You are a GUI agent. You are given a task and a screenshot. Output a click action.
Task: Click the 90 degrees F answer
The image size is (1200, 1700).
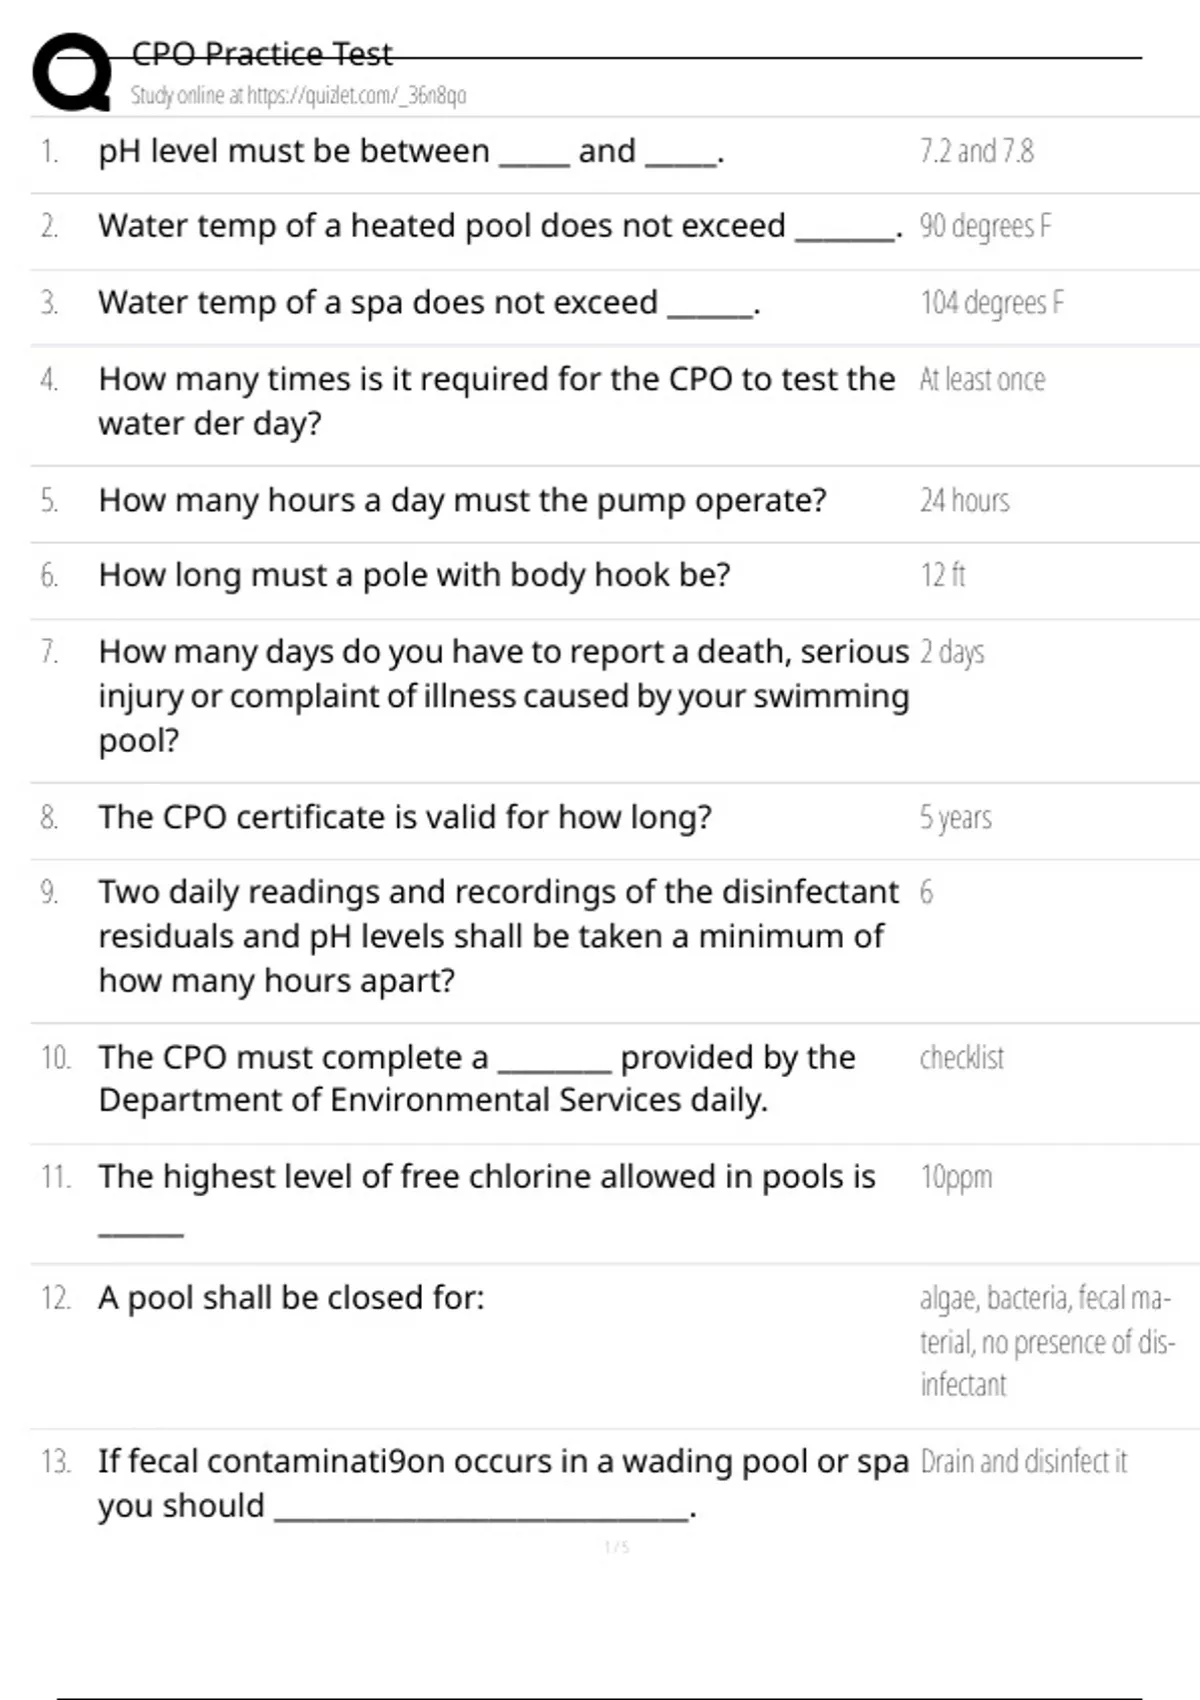985,226
